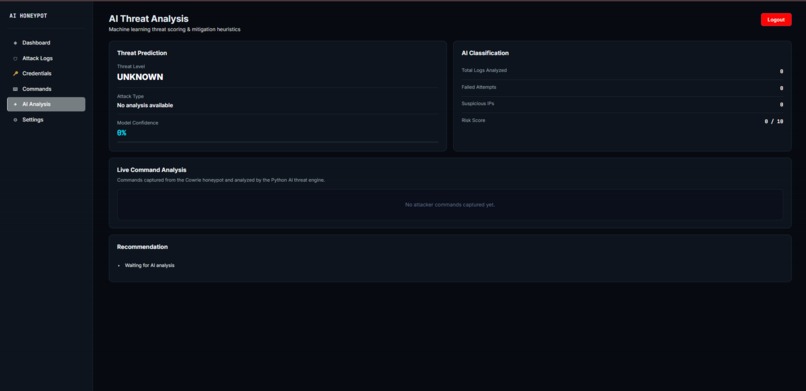Click the Suspicious IPs label

[x=478, y=103]
